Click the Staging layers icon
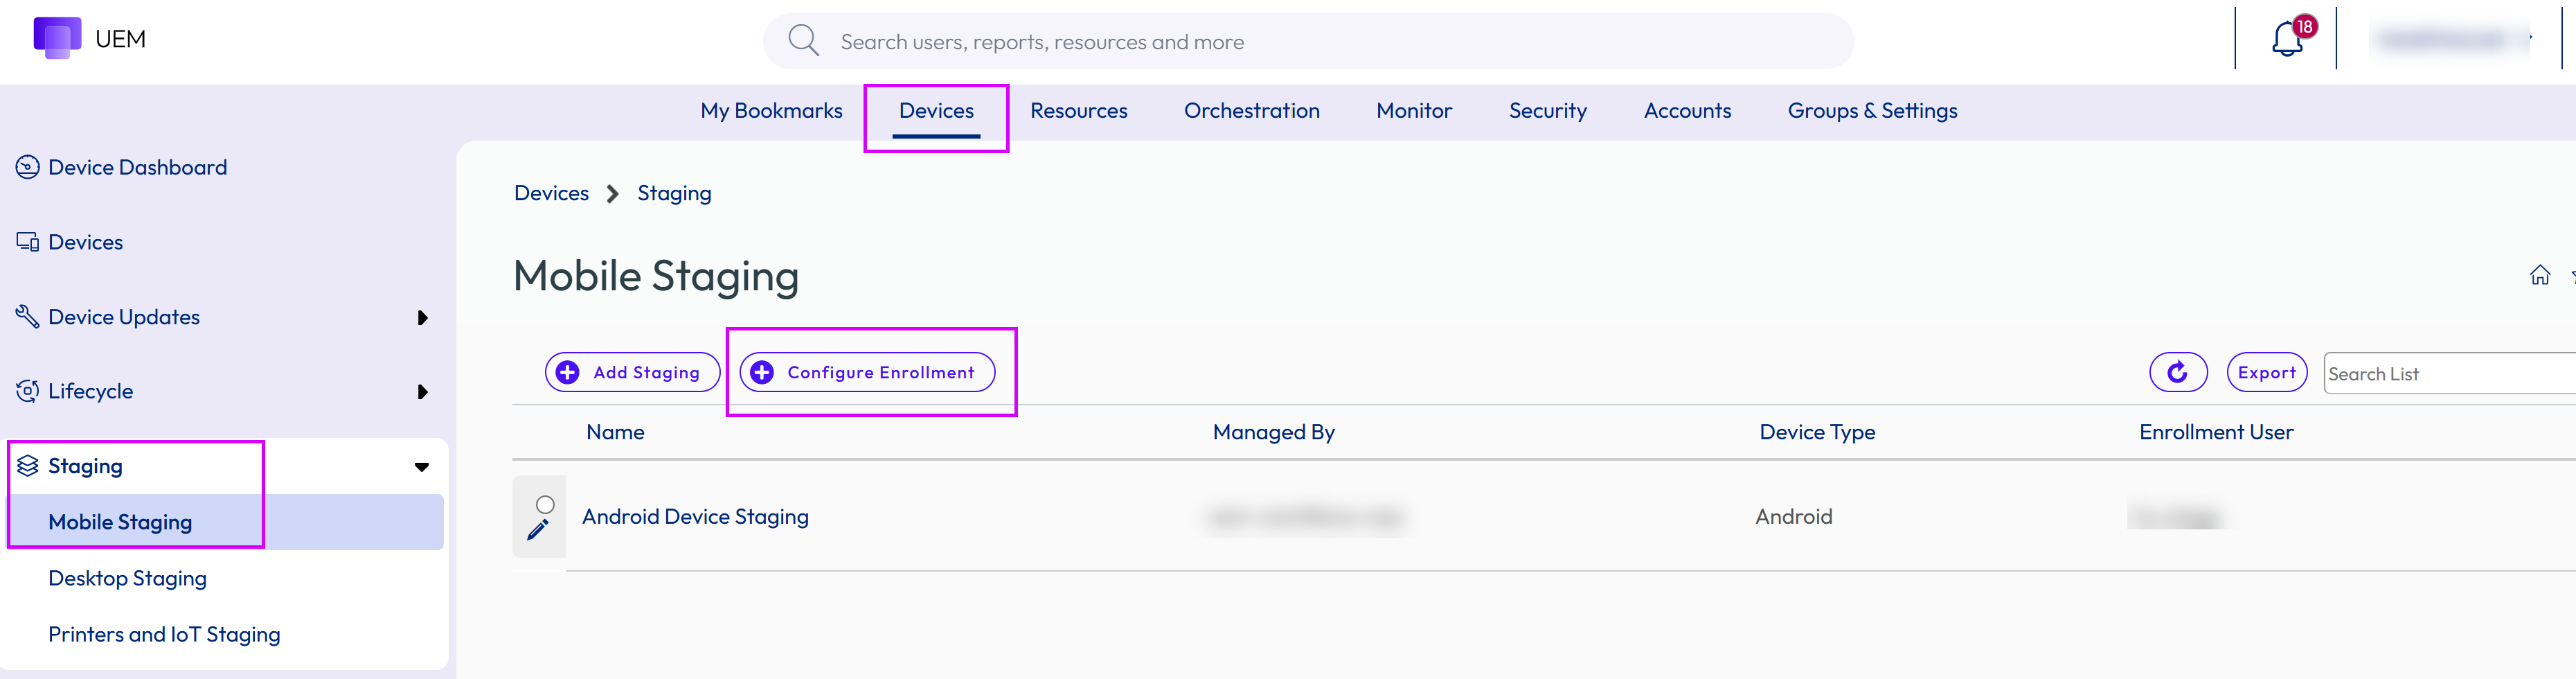The width and height of the screenshot is (2576, 679). (27, 466)
